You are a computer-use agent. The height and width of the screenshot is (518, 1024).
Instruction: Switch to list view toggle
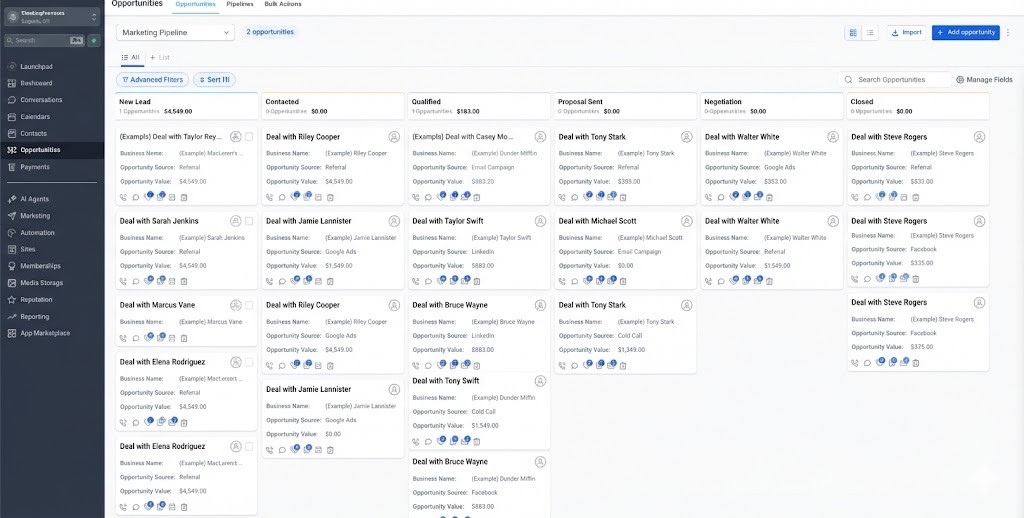[x=870, y=33]
